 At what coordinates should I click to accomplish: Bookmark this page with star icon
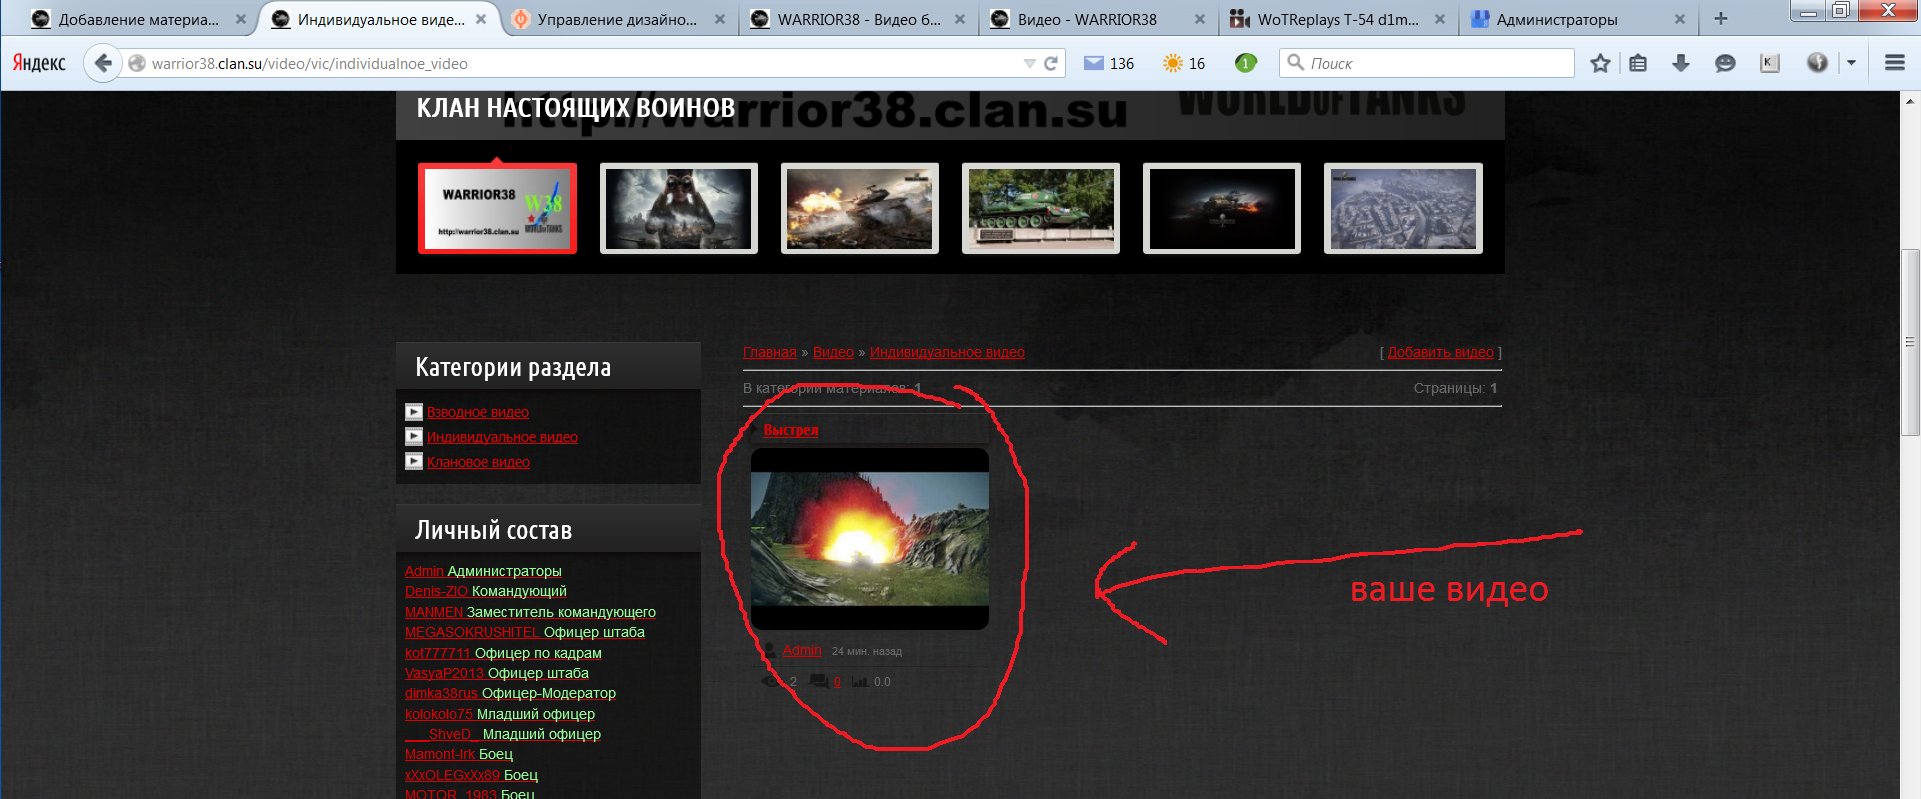pos(1600,63)
